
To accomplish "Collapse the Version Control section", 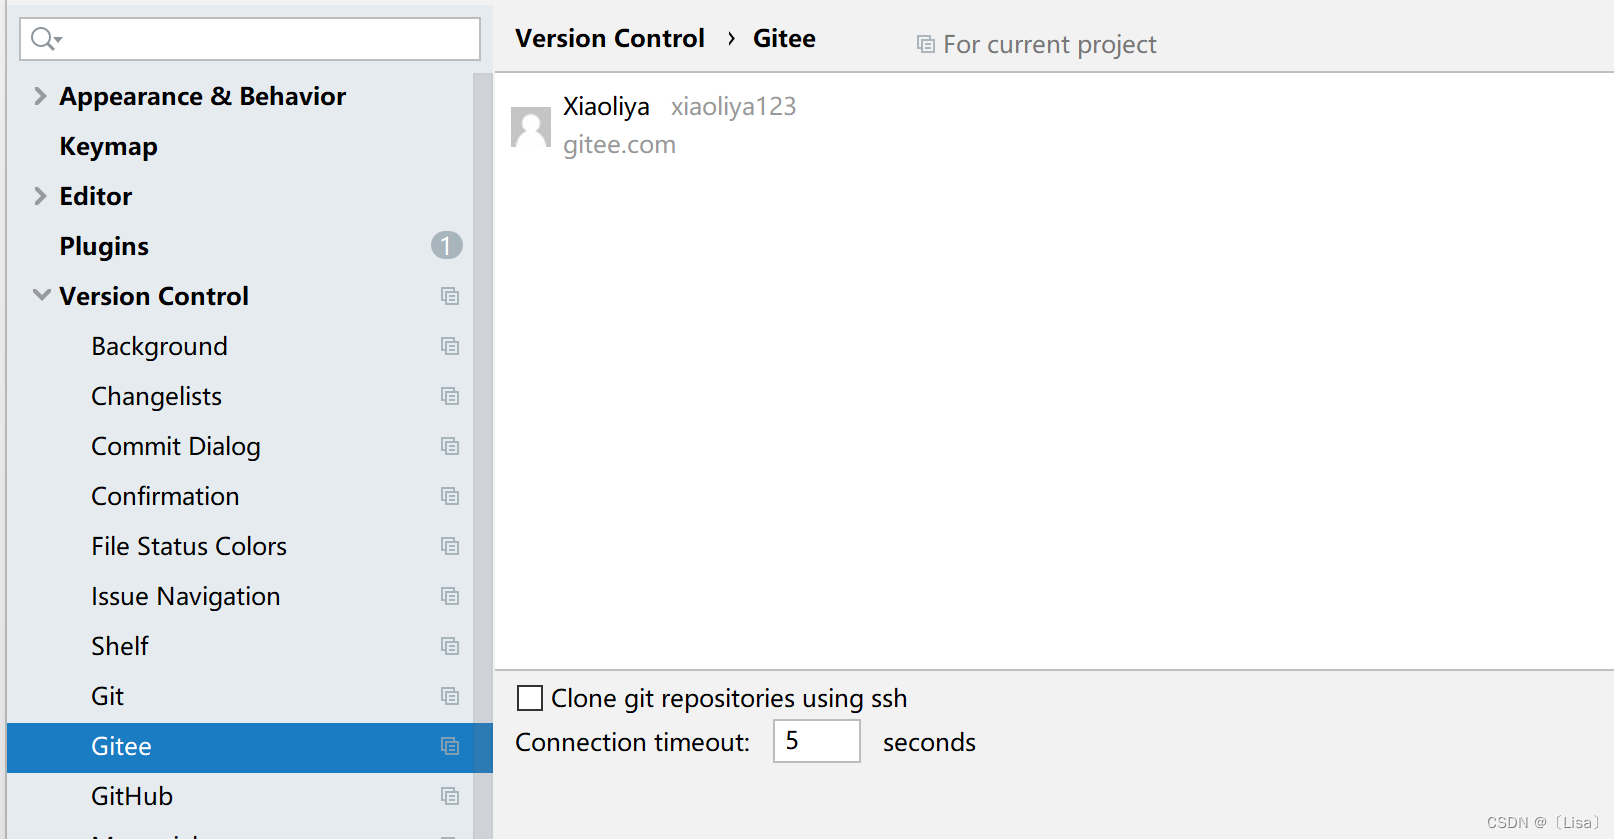I will click(40, 295).
